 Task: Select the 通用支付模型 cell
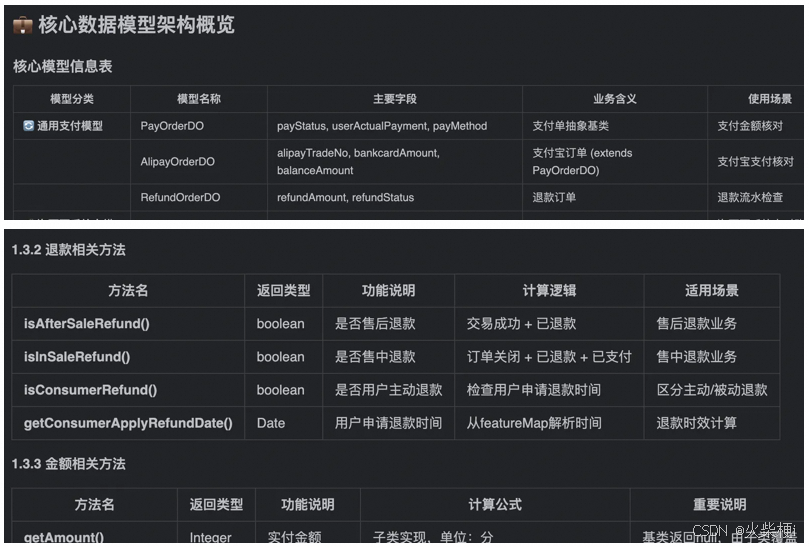(70, 125)
